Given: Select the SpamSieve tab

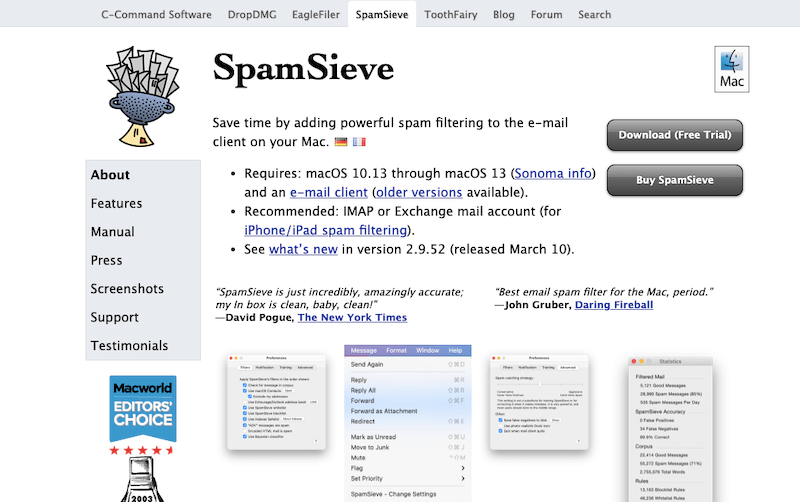Looking at the screenshot, I should click(x=382, y=15).
